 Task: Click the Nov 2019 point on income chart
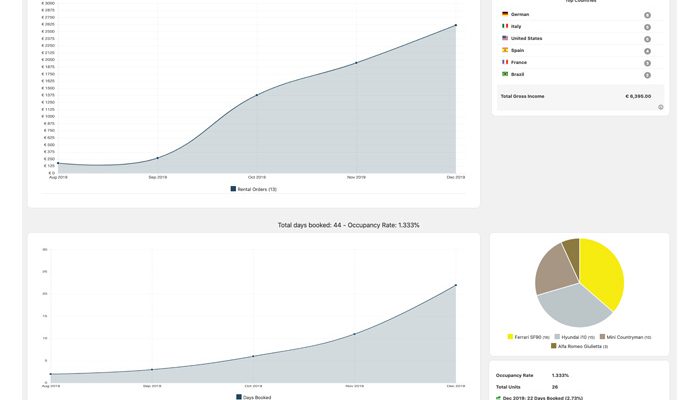point(356,63)
